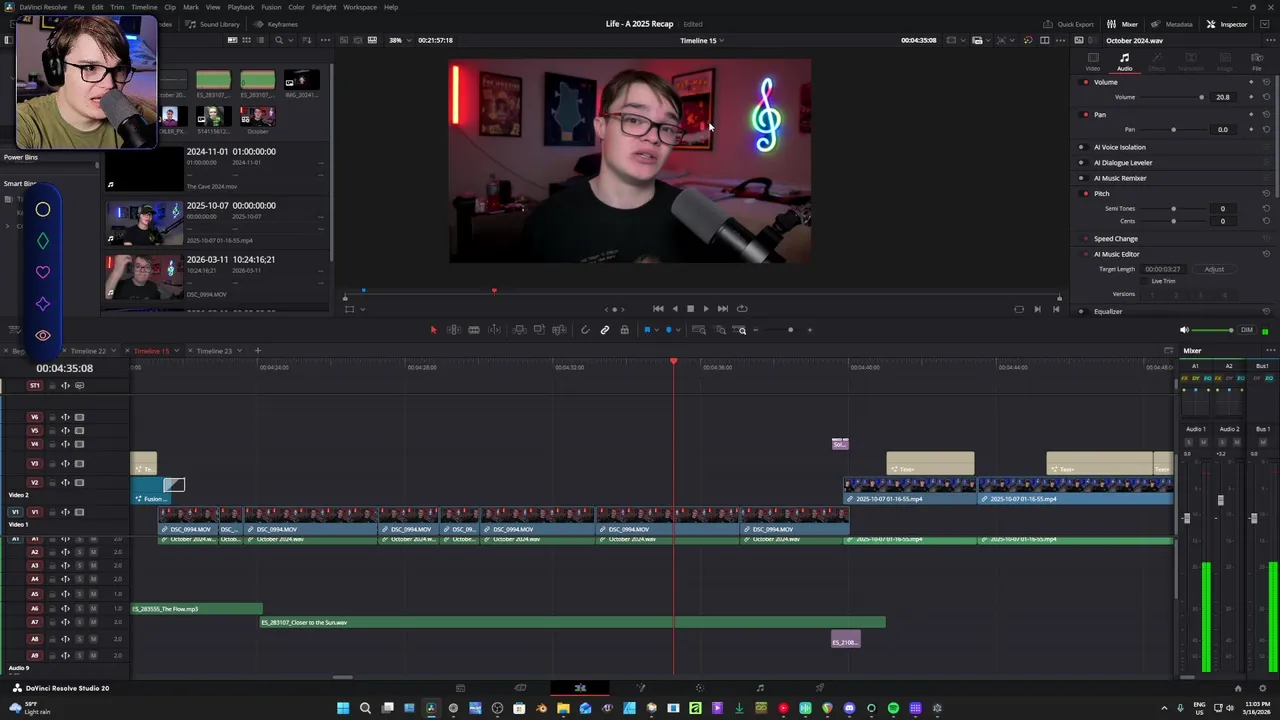Add a blue marker on timeline
Viewport: 1280px width, 720px height.
pyautogui.click(x=668, y=330)
